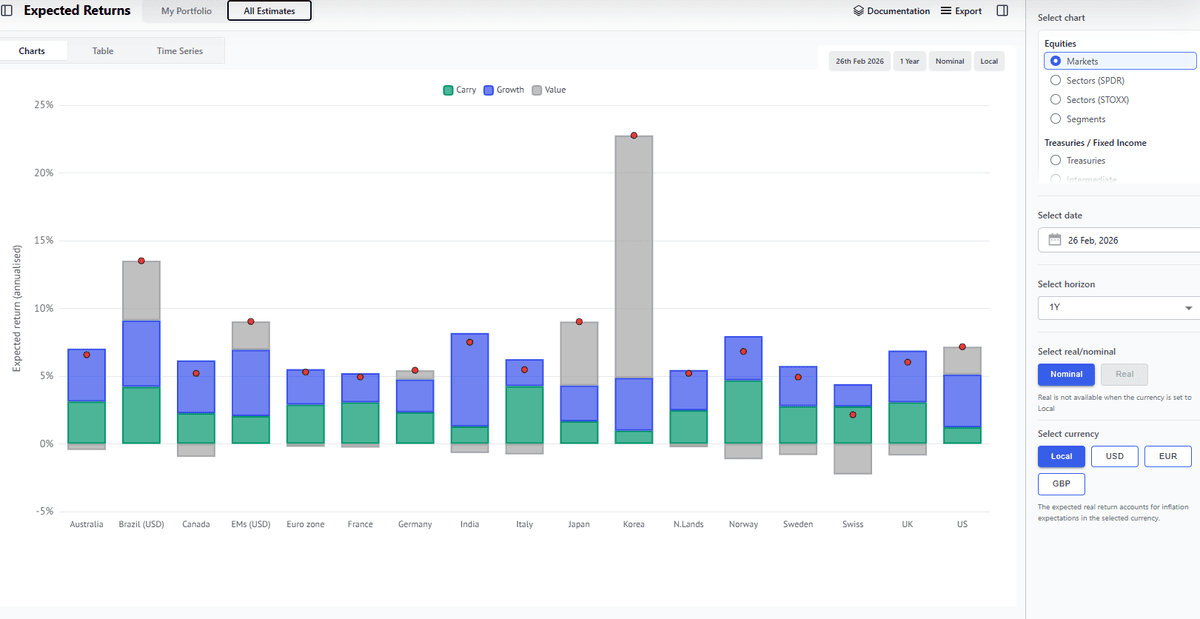Click the green Carry legend marker
Image resolution: width=1200 pixels, height=619 pixels.
449,89
